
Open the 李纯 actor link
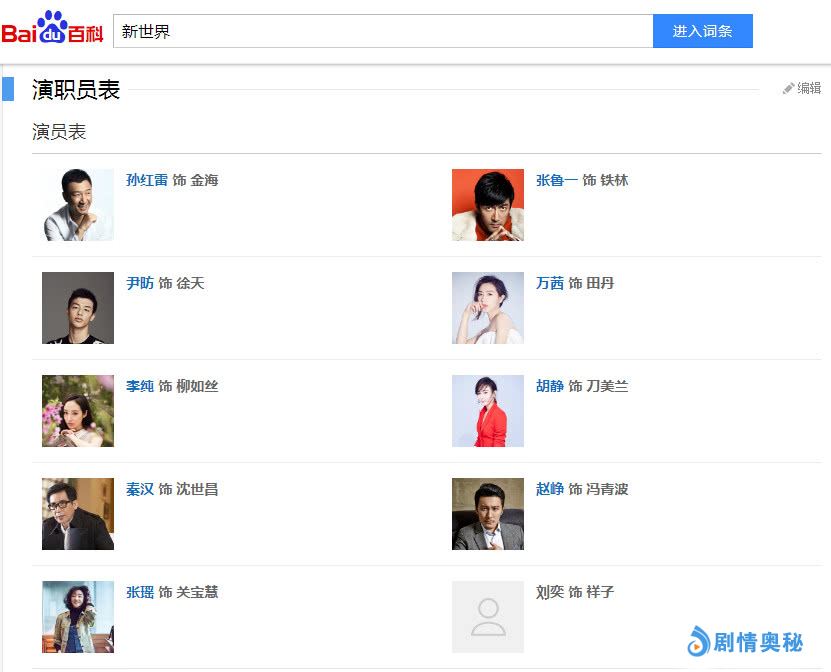pos(140,387)
